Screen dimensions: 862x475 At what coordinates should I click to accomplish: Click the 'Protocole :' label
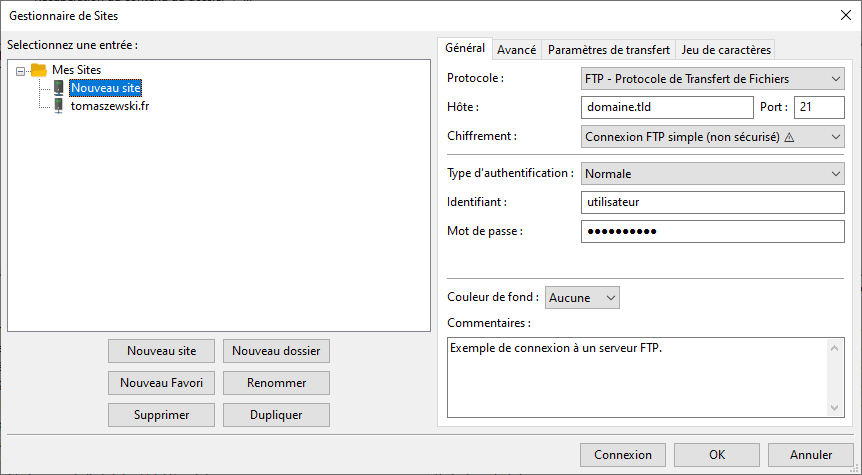476,78
